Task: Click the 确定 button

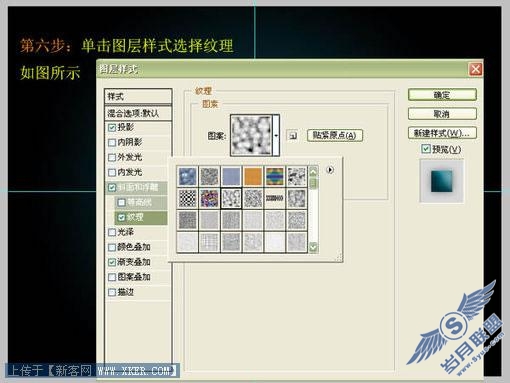Action: click(x=442, y=95)
